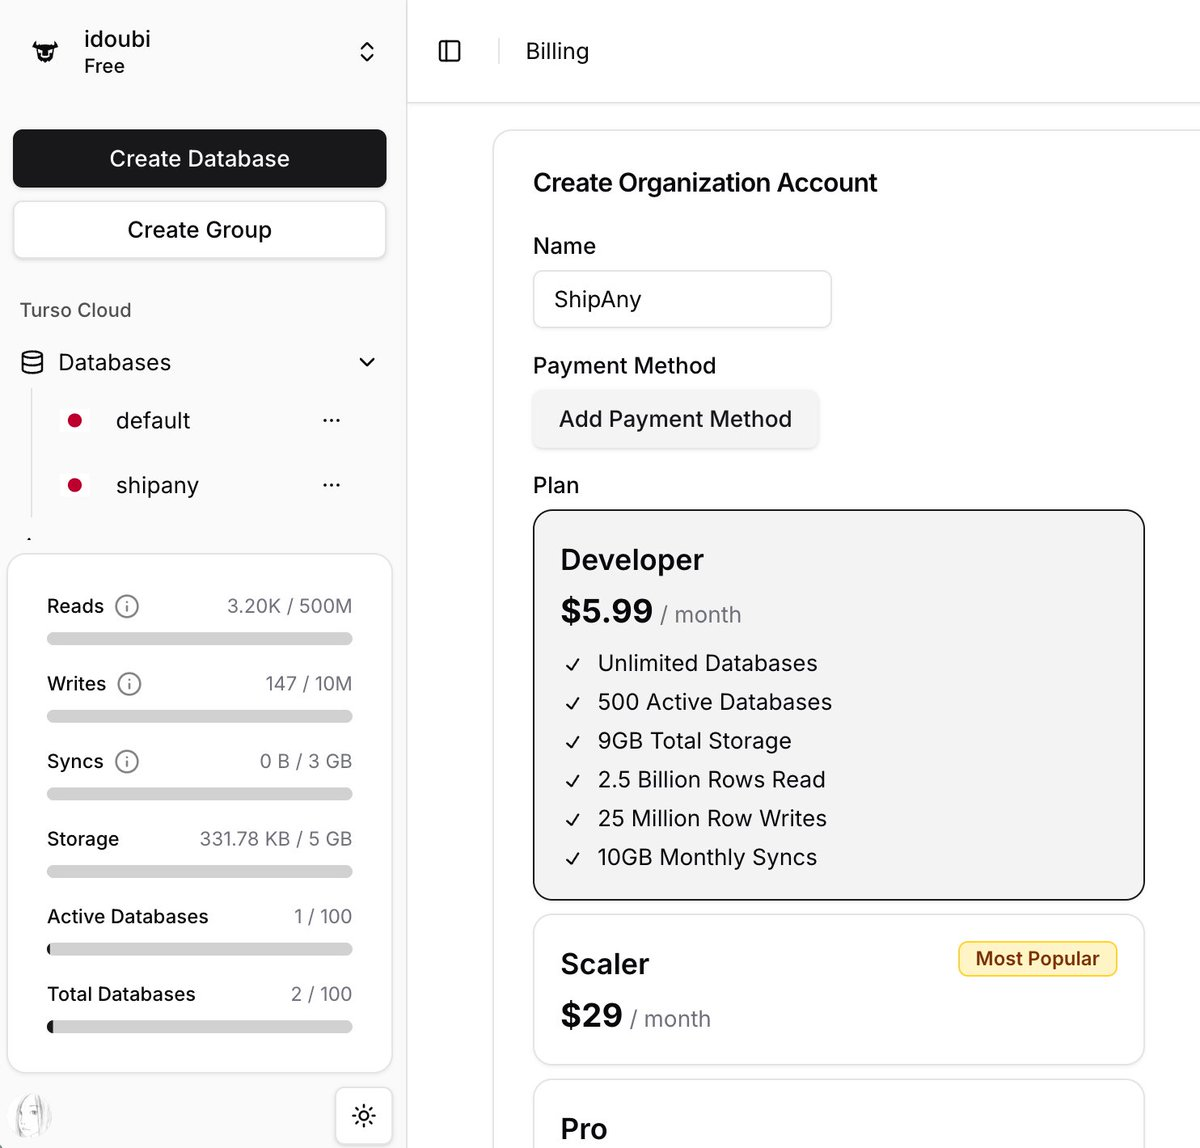Click the organization Name input field
The height and width of the screenshot is (1148, 1200).
682,299
